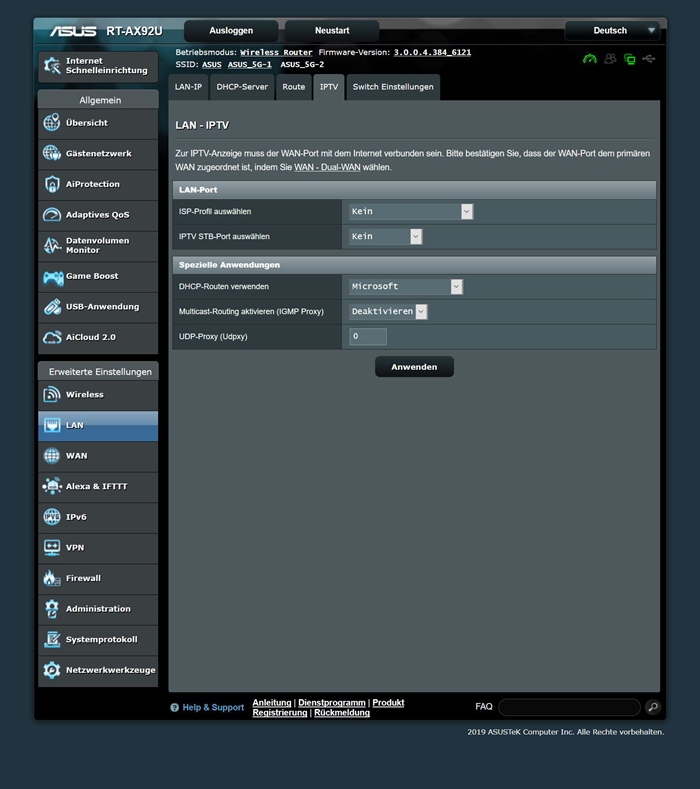Click the Gästenetzwerk icon
The width and height of the screenshot is (700, 789).
[52, 153]
